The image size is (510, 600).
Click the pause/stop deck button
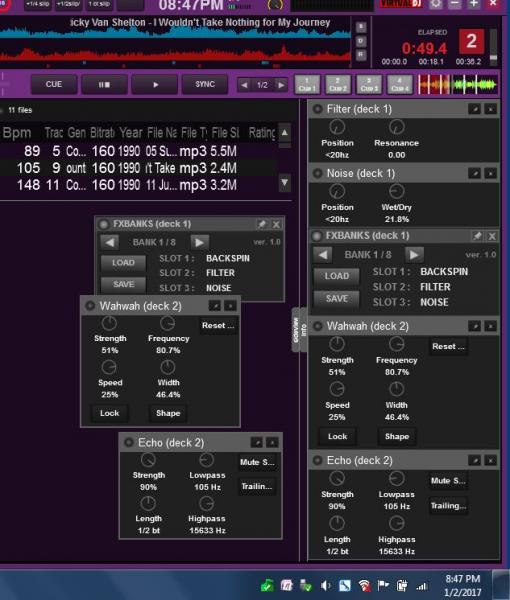tap(104, 85)
